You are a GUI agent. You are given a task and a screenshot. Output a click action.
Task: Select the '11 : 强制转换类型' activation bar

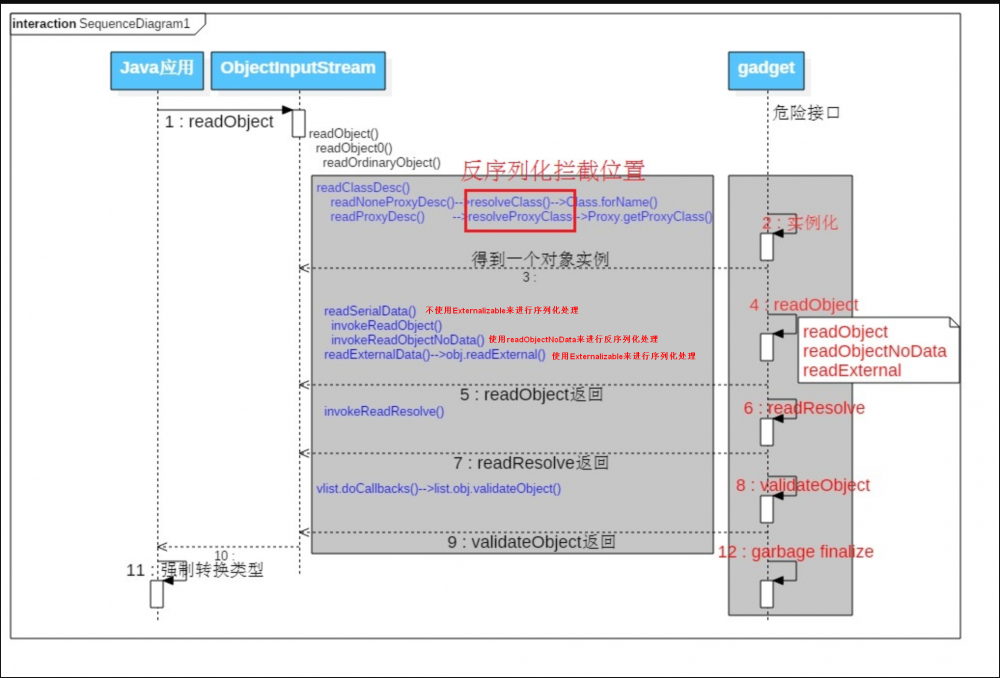point(156,594)
